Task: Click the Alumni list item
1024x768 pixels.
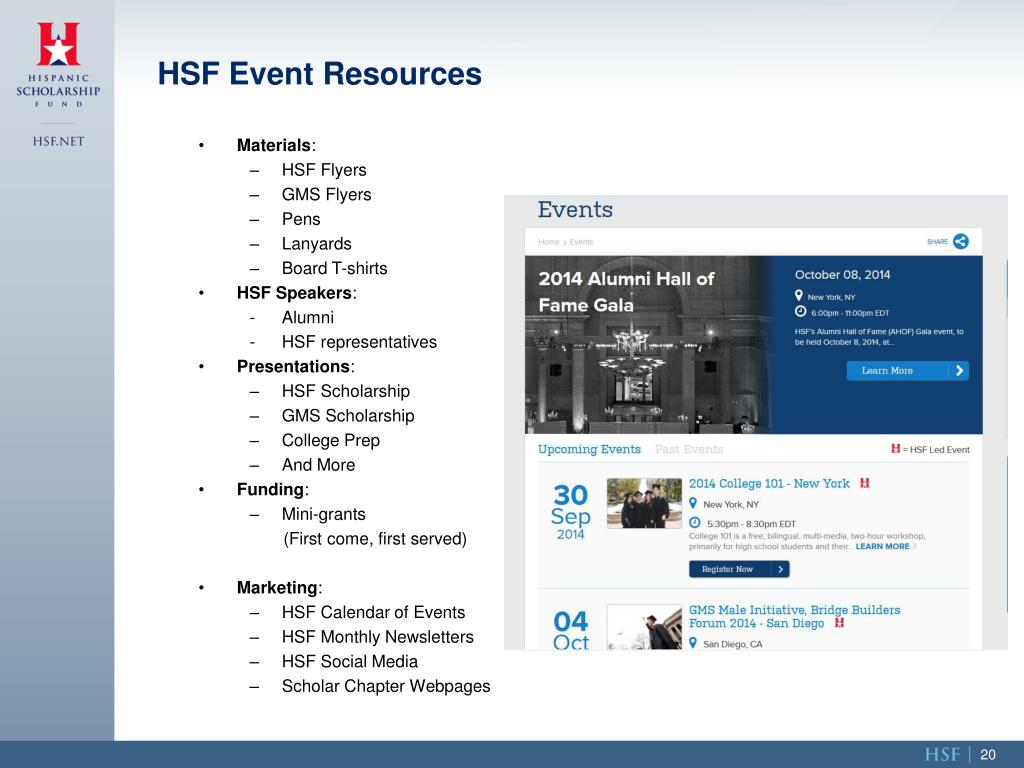Action: pos(308,317)
